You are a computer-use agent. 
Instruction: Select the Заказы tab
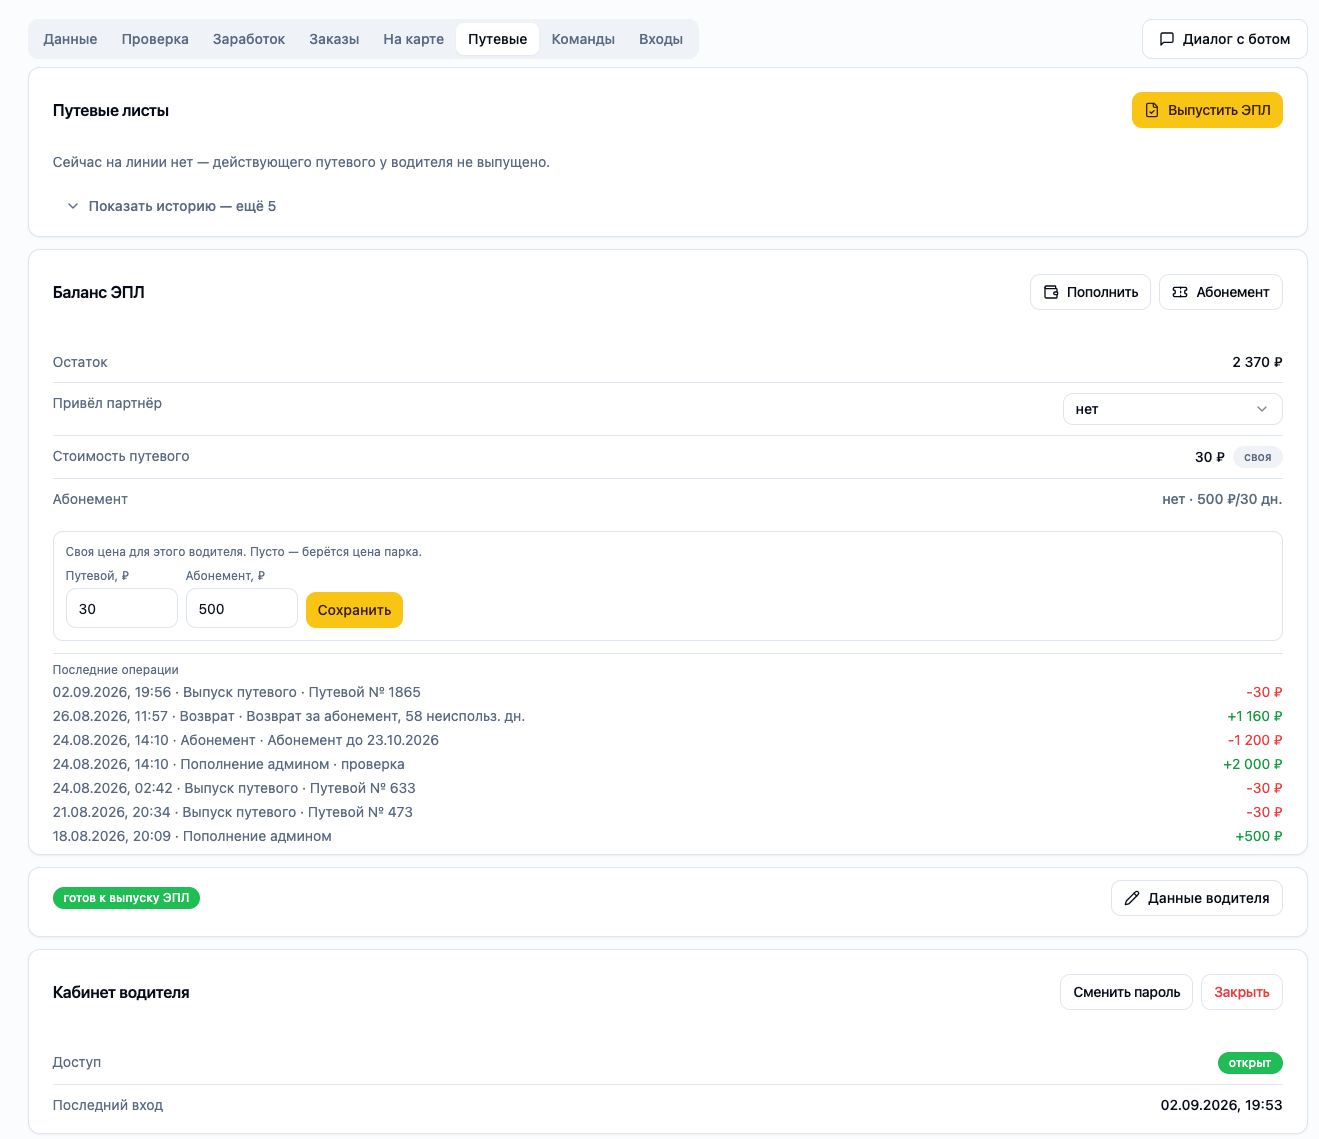[x=334, y=39]
